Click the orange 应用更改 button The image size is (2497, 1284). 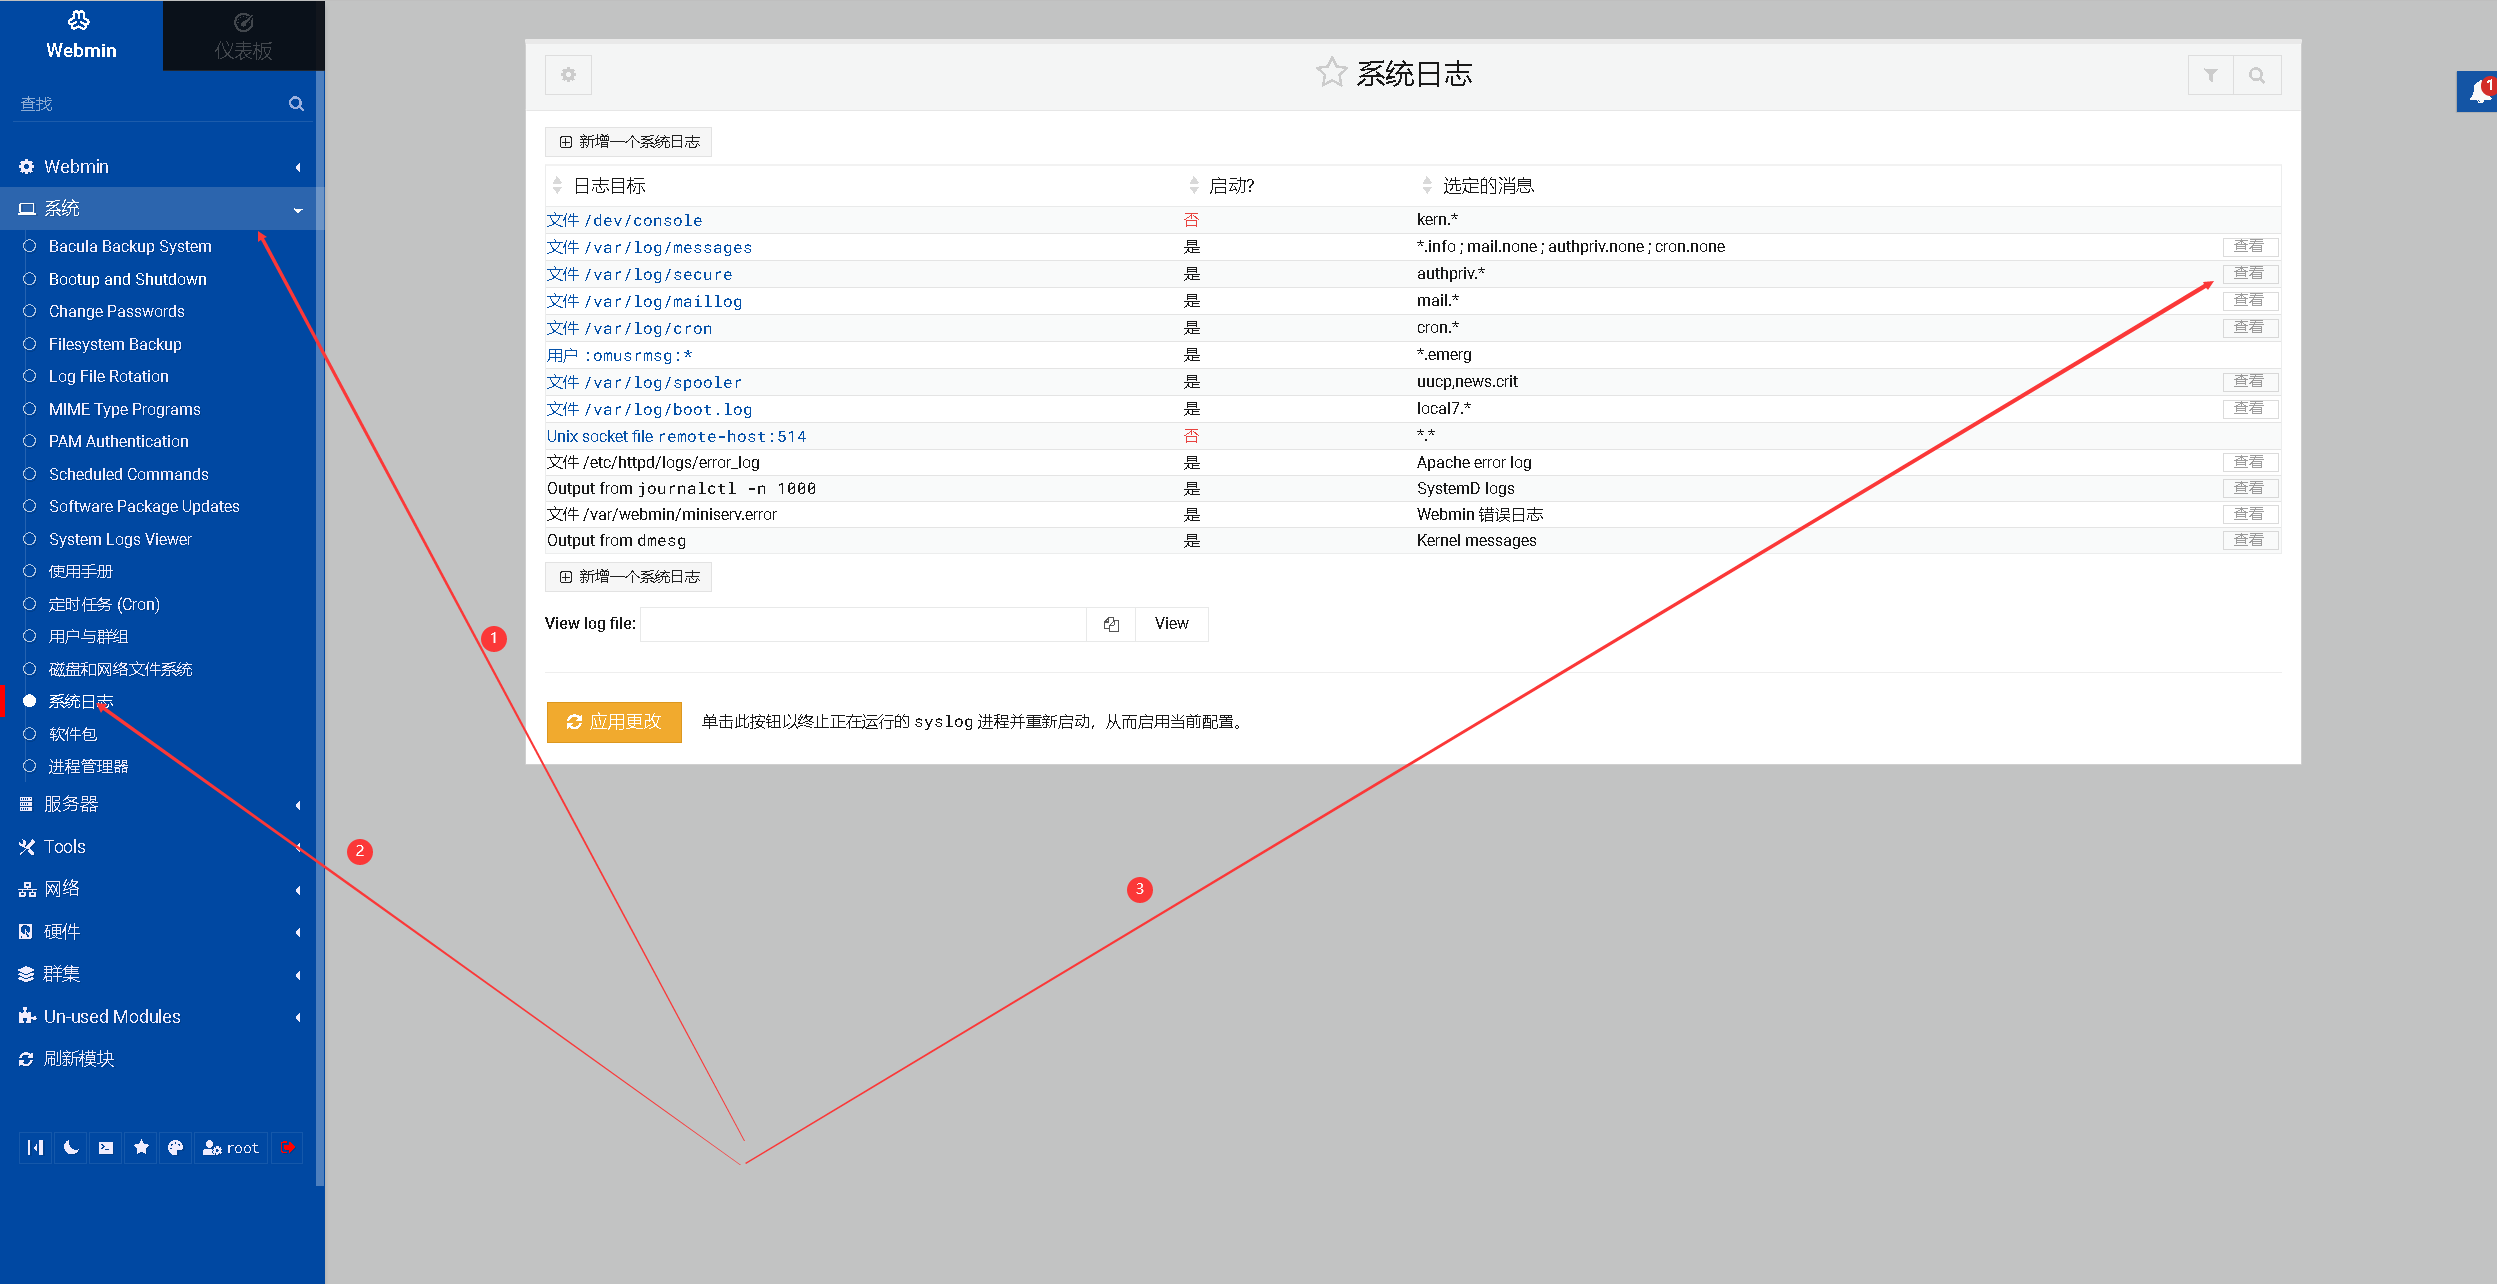[x=614, y=722]
